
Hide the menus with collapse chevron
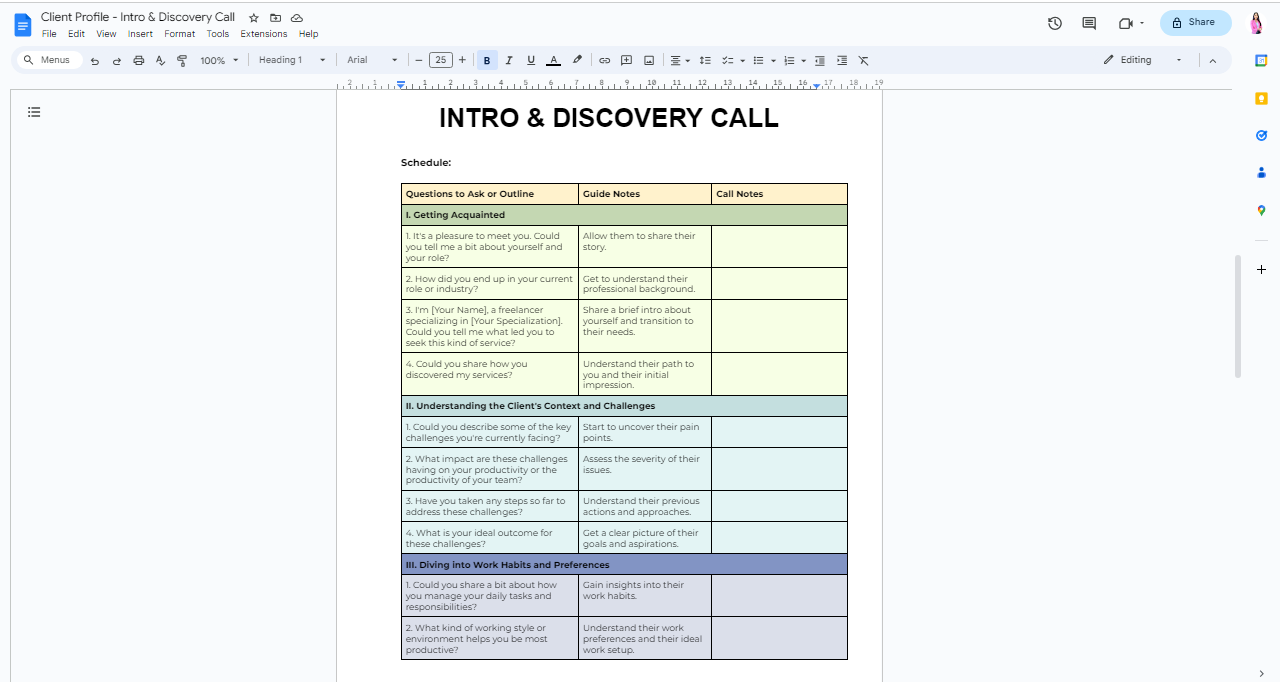tap(1213, 60)
